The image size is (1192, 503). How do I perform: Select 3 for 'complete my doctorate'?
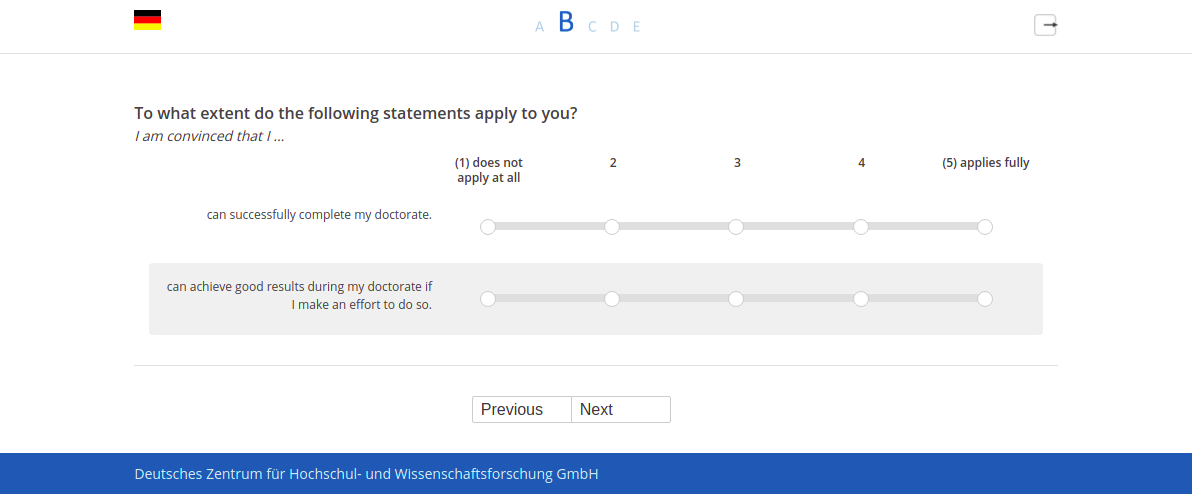click(x=736, y=227)
